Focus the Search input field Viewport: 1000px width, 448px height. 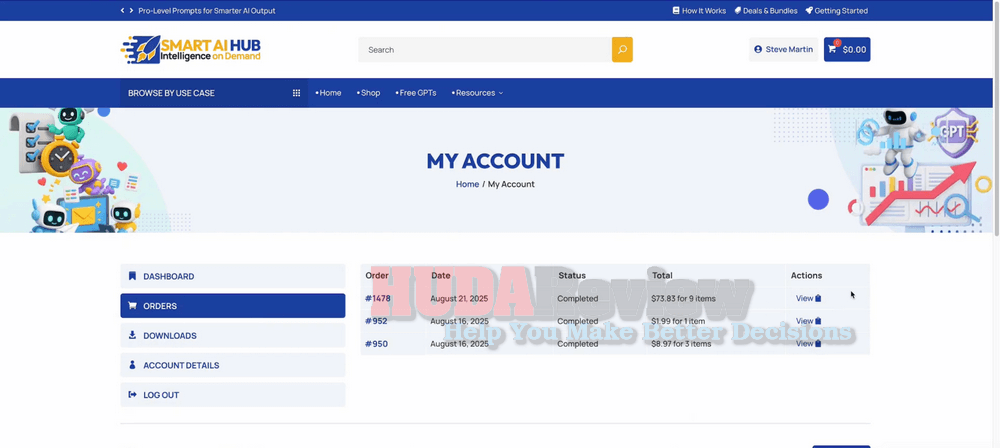485,50
